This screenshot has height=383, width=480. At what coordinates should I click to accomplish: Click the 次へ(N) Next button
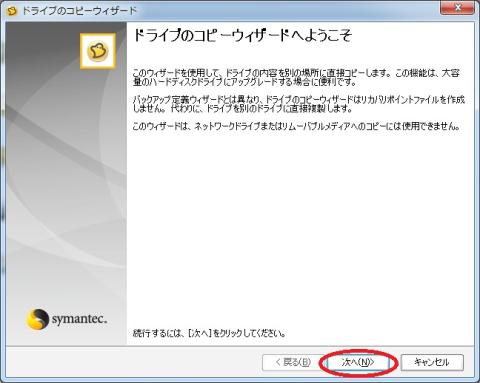[358, 362]
